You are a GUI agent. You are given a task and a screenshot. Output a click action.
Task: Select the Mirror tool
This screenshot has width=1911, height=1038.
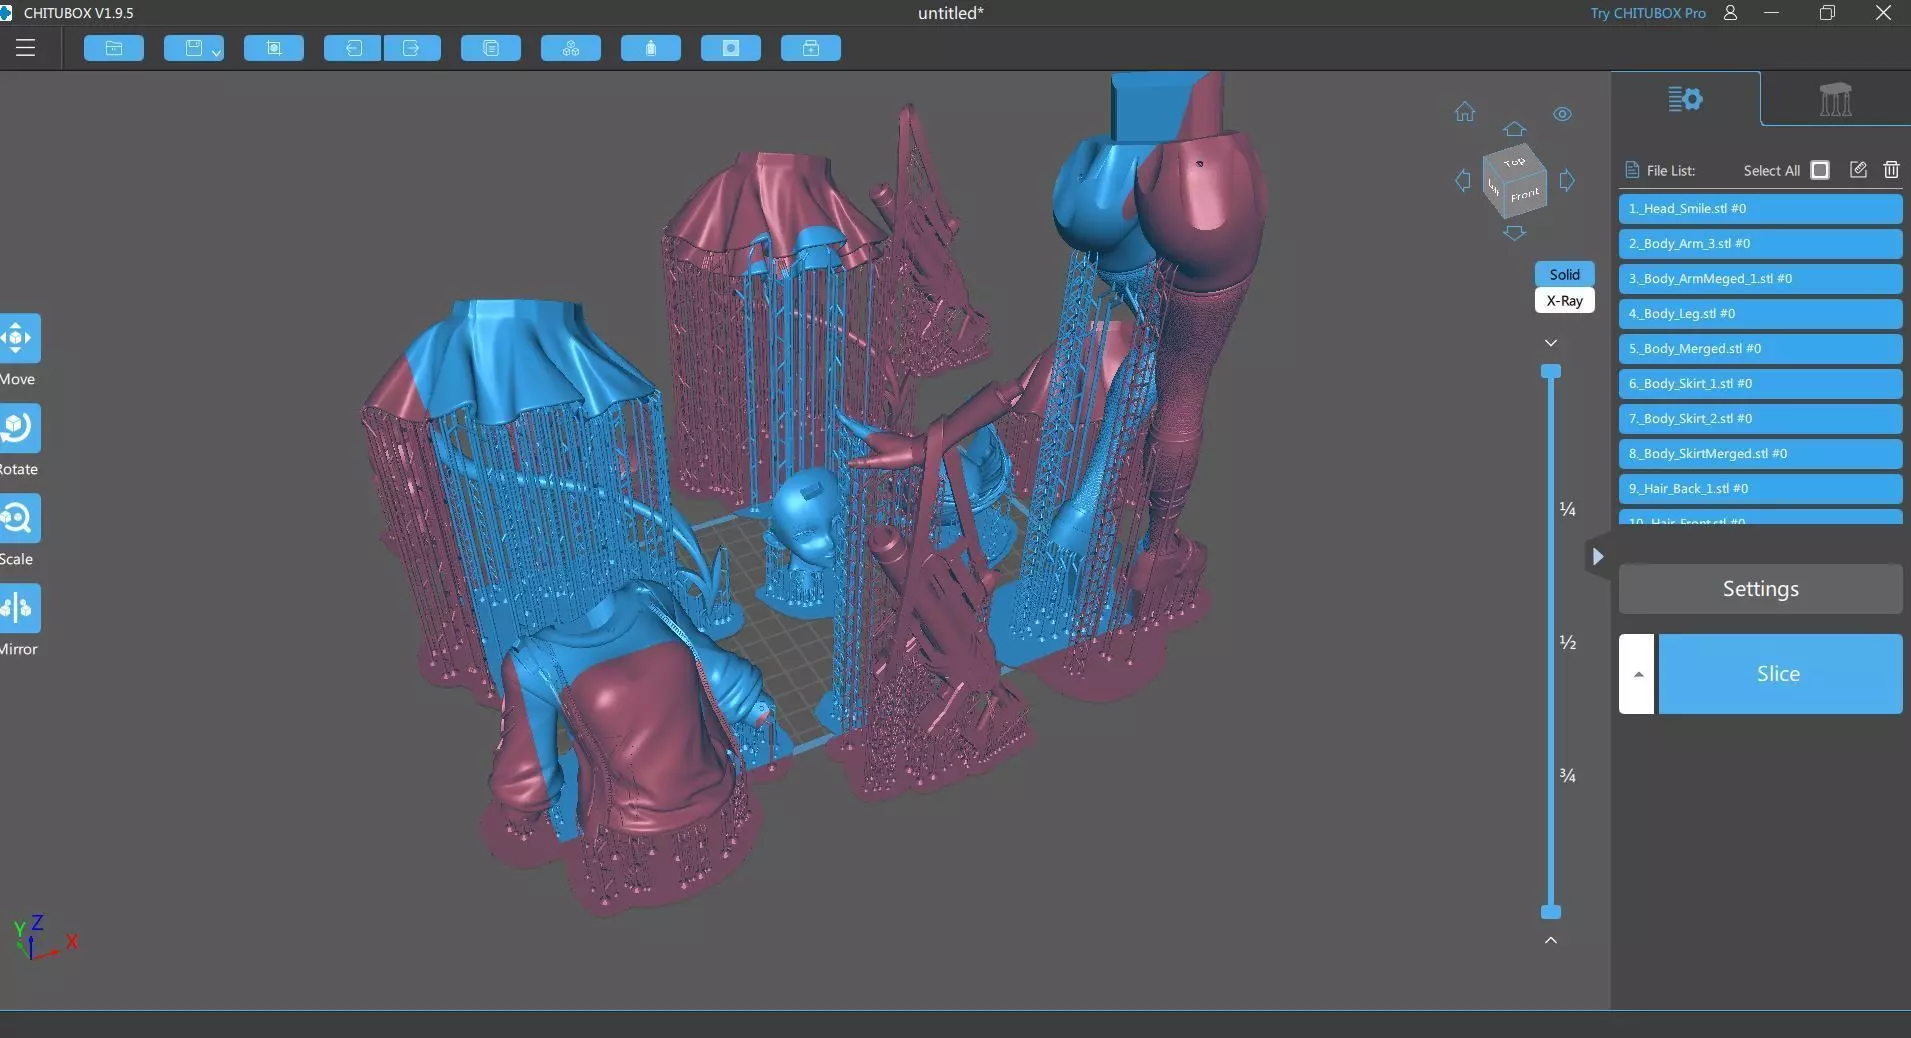tap(18, 608)
